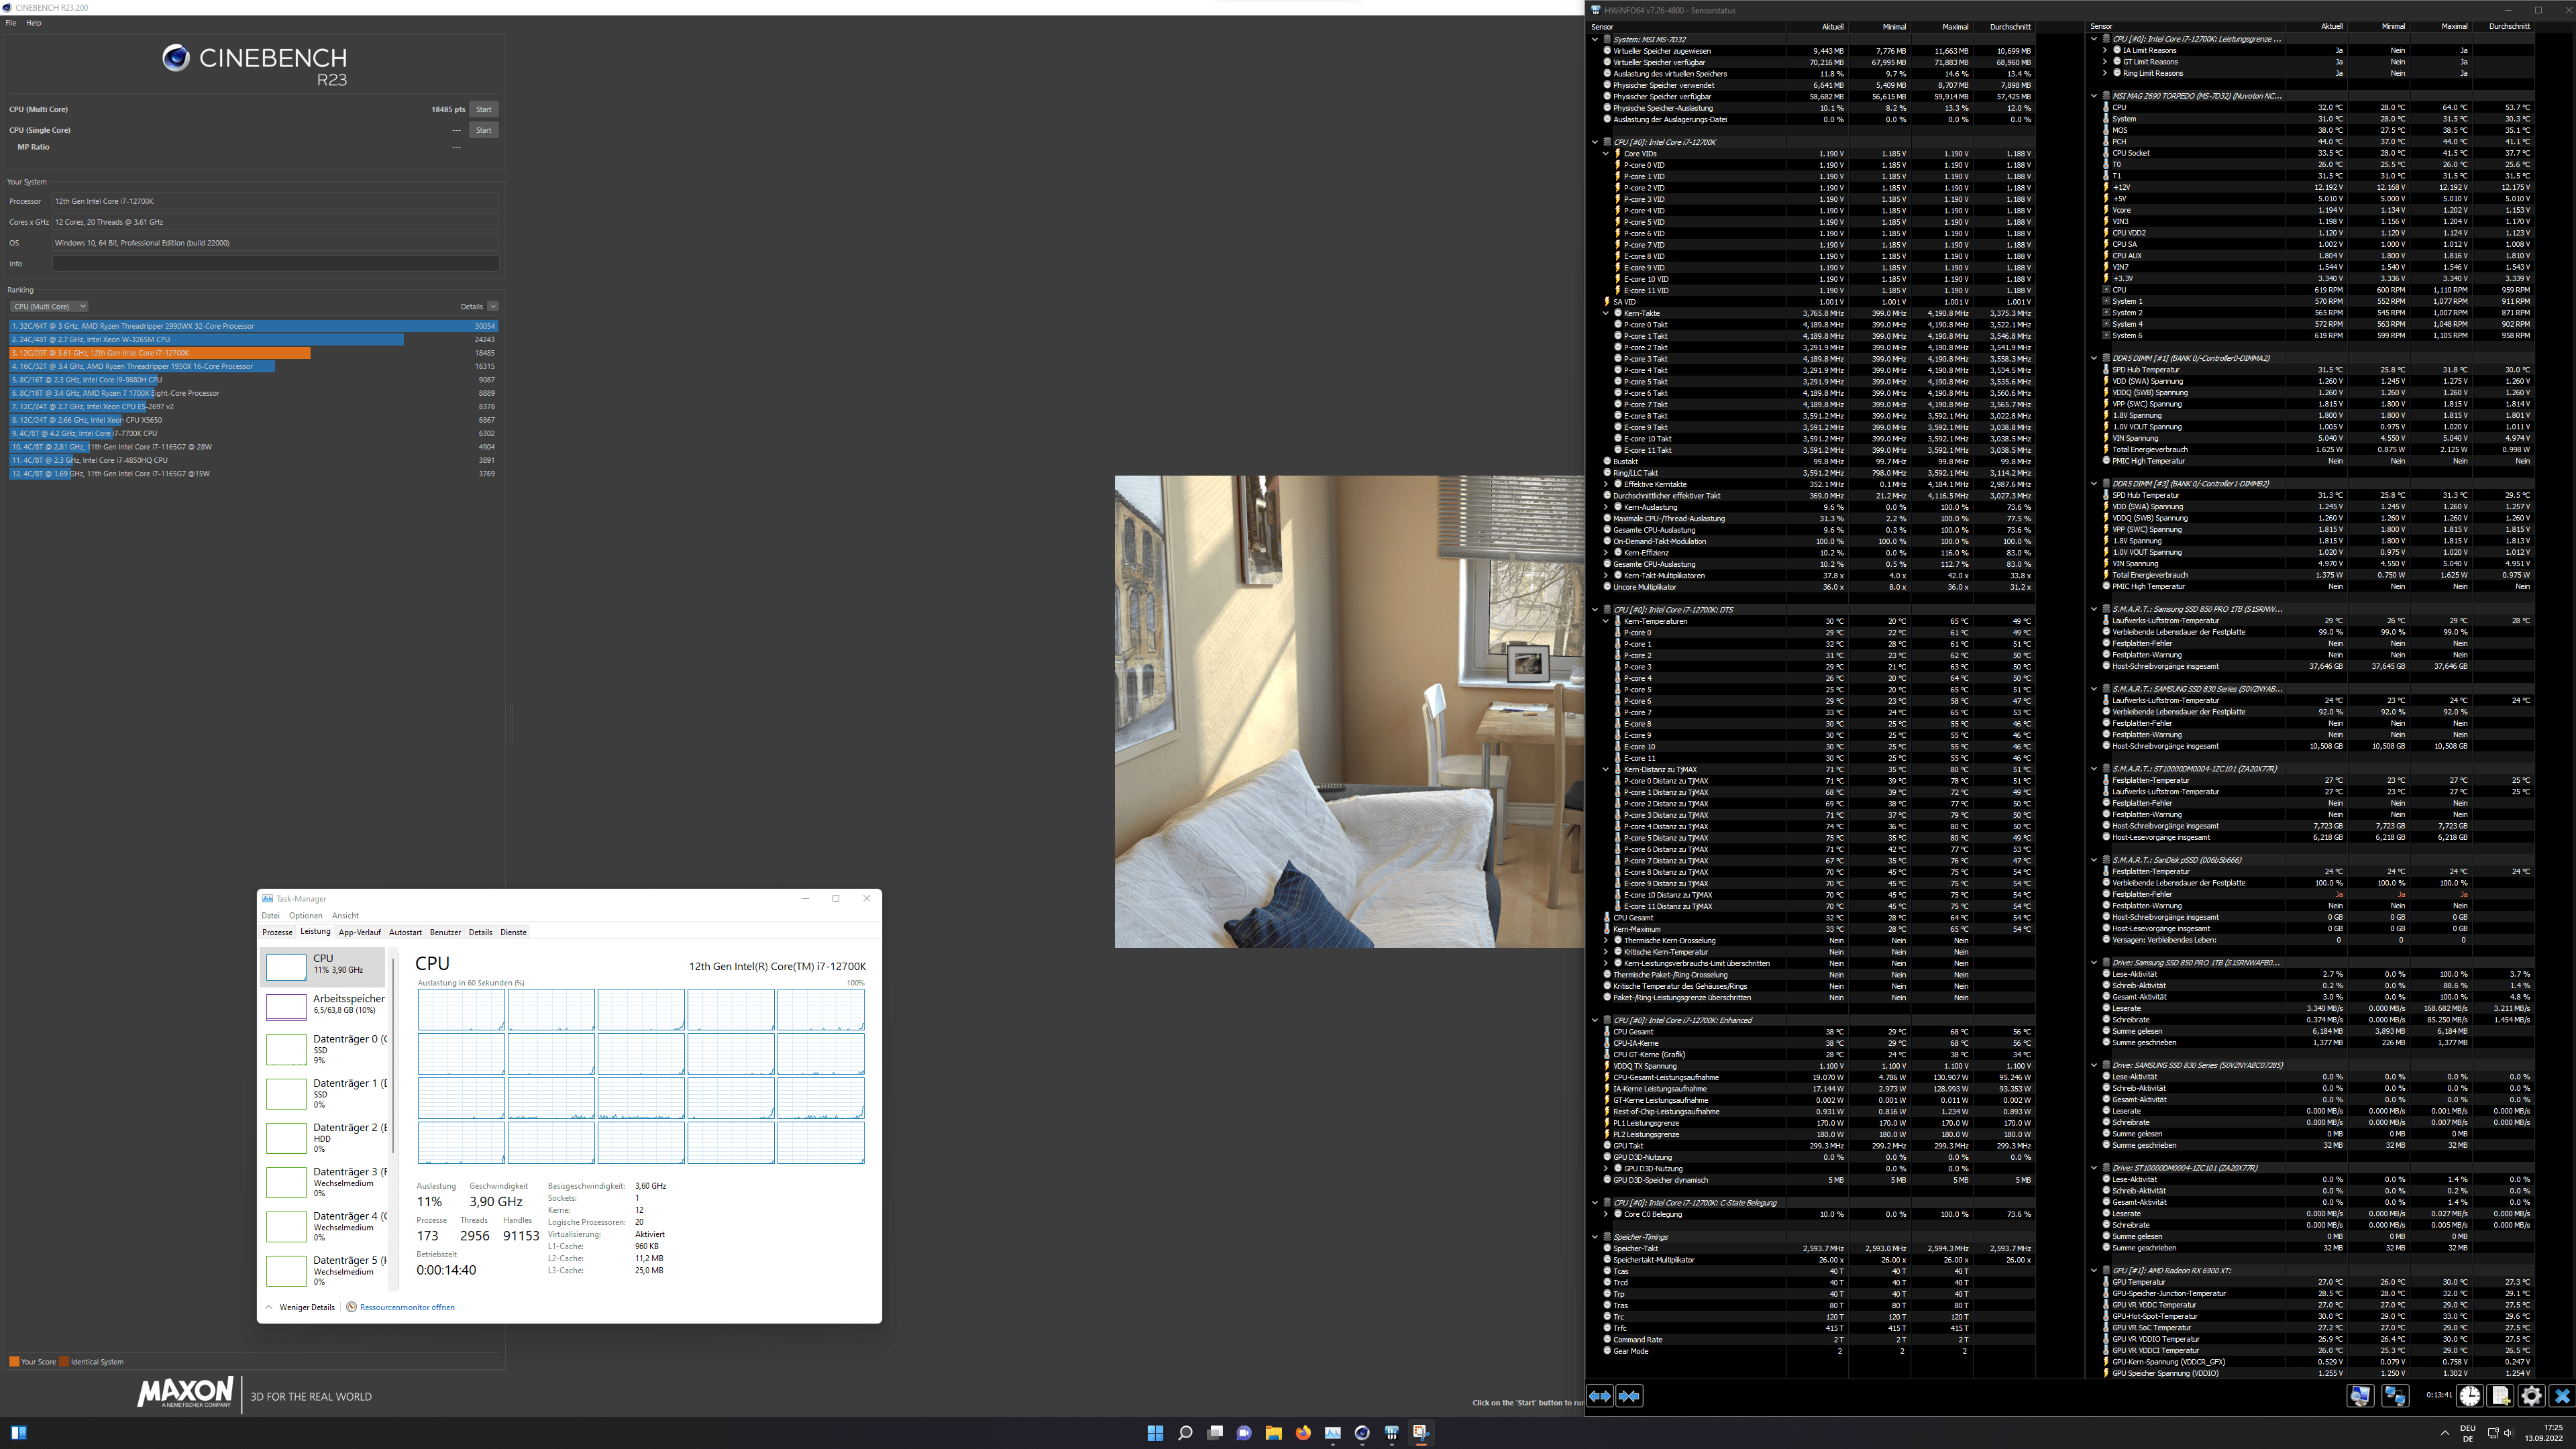Reset HWiNFO timer with clock icon
2576x1449 pixels.
[x=2470, y=1396]
